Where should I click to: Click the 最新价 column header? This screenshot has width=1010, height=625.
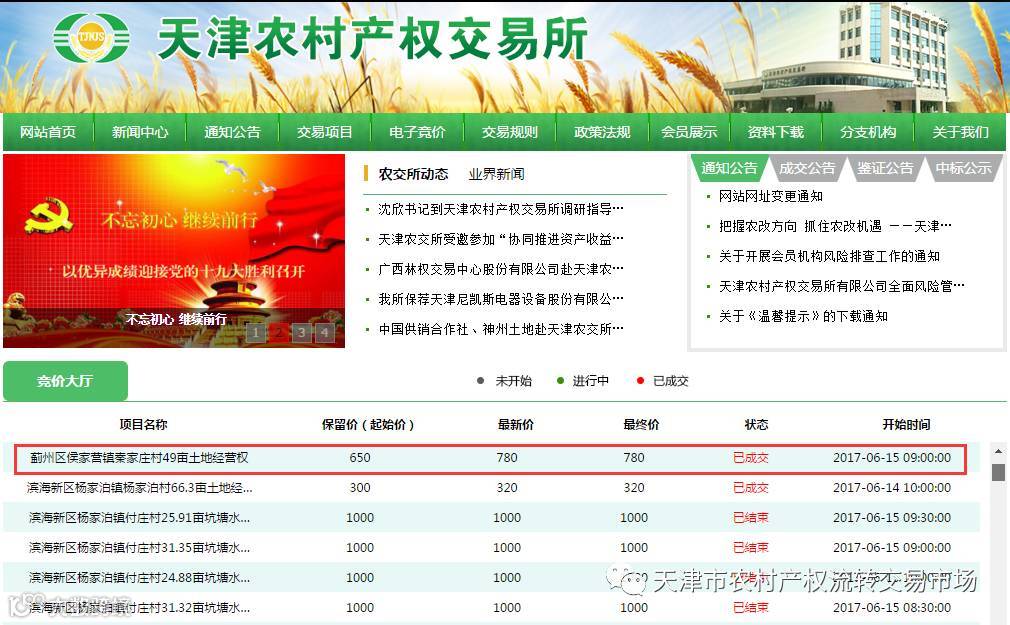[x=515, y=425]
